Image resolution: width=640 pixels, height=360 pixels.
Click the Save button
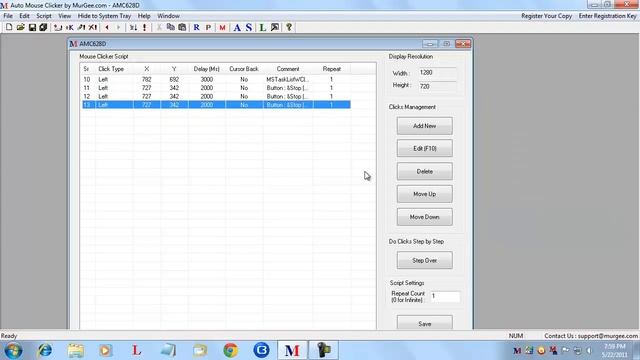coord(424,322)
